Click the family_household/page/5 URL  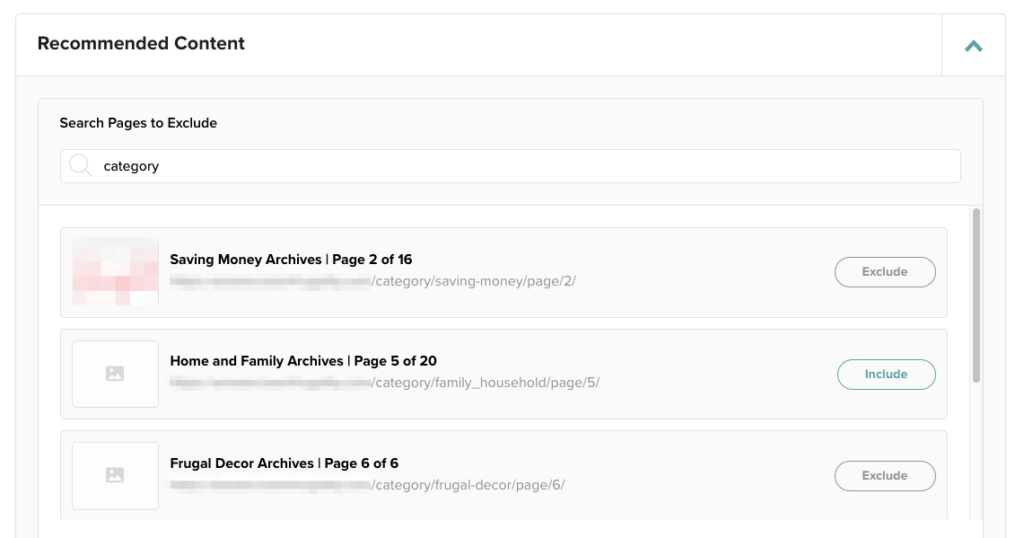pos(485,383)
